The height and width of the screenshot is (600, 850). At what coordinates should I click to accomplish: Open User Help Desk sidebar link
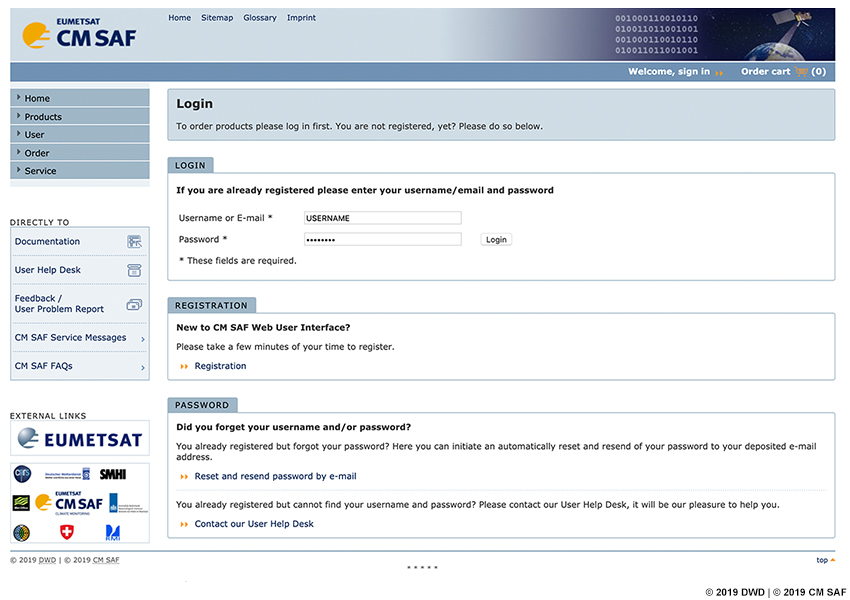coord(48,270)
